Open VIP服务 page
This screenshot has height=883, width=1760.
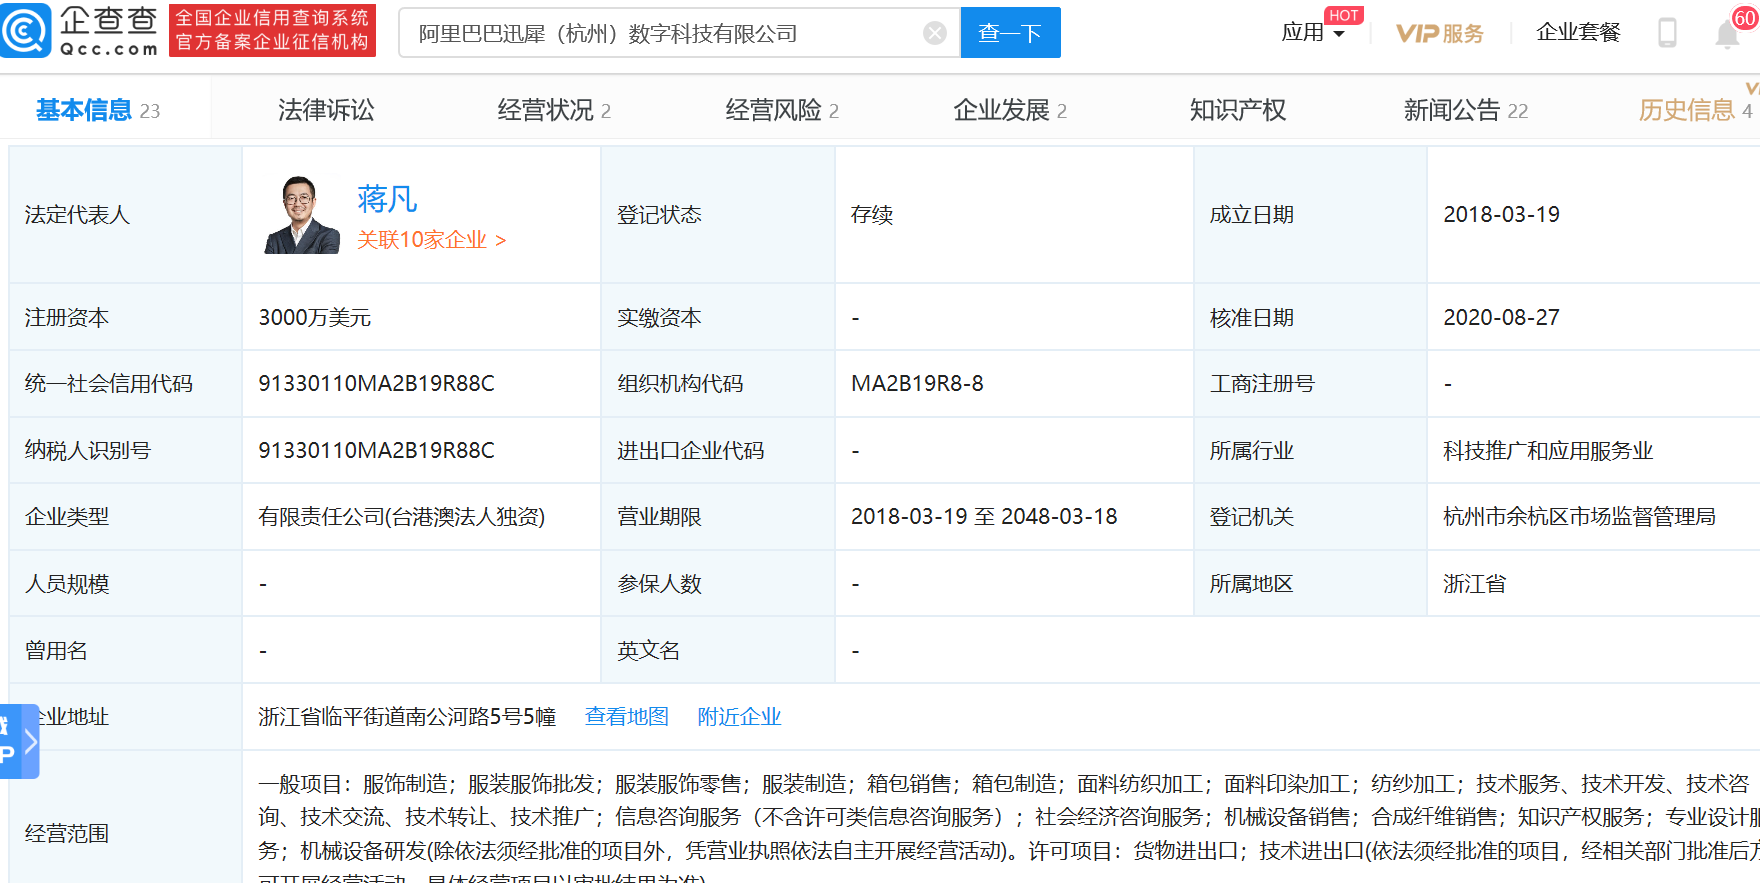point(1440,34)
